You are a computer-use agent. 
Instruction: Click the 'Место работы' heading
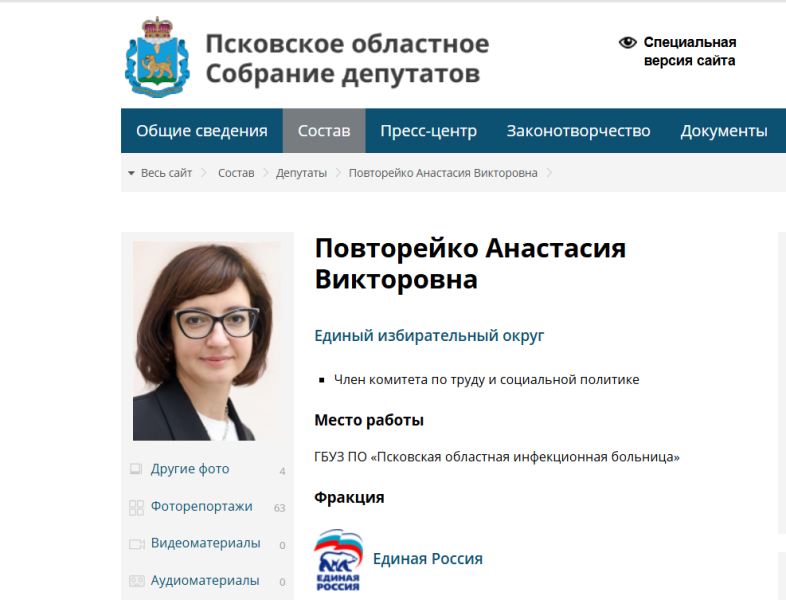(369, 420)
